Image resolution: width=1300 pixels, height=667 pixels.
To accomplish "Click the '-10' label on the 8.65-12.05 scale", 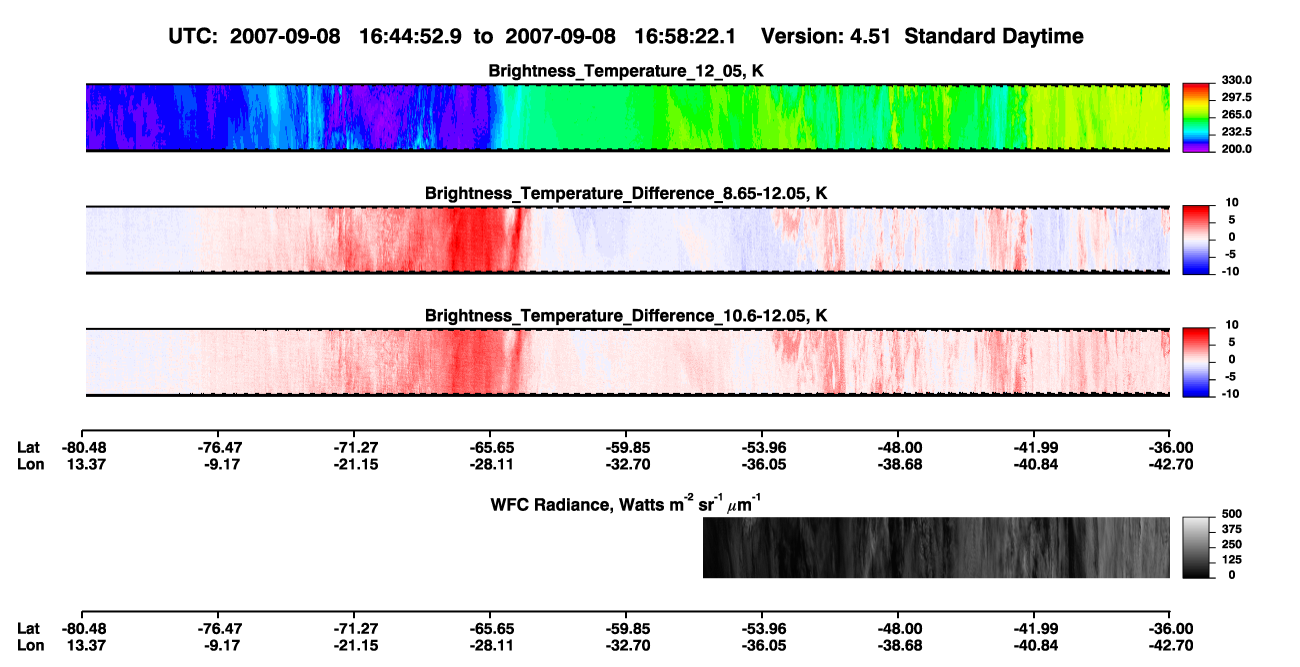I will coord(1229,271).
